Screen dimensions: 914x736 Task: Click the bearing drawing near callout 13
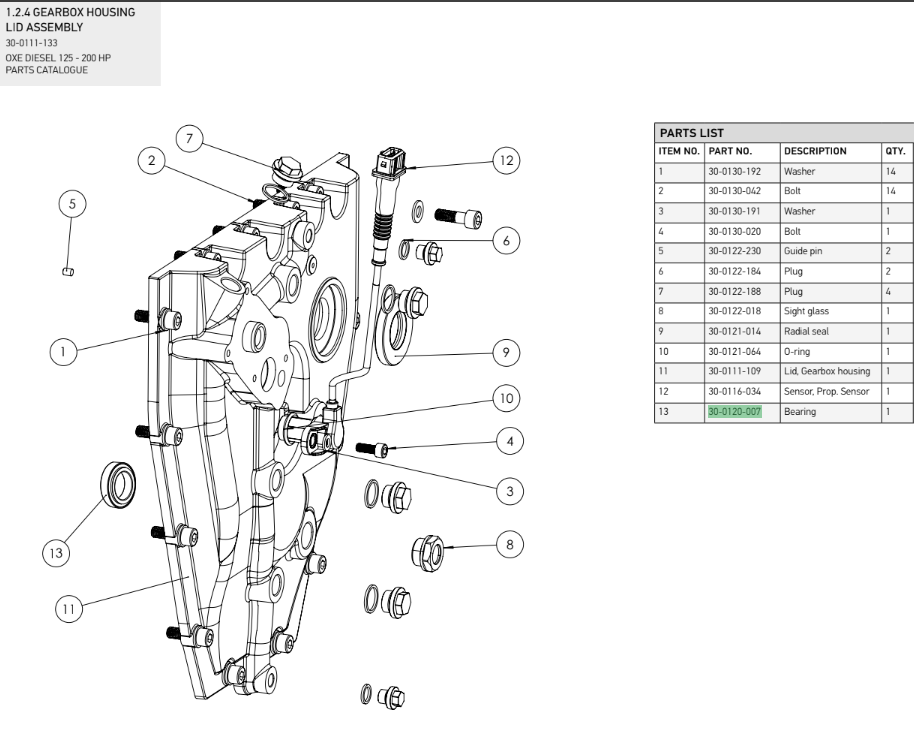point(119,485)
